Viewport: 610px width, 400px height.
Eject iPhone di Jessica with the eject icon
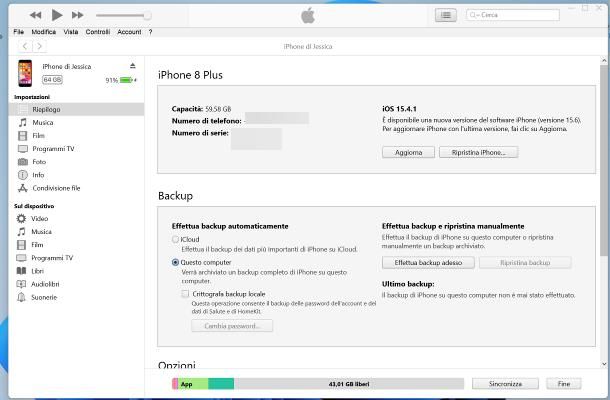point(133,66)
